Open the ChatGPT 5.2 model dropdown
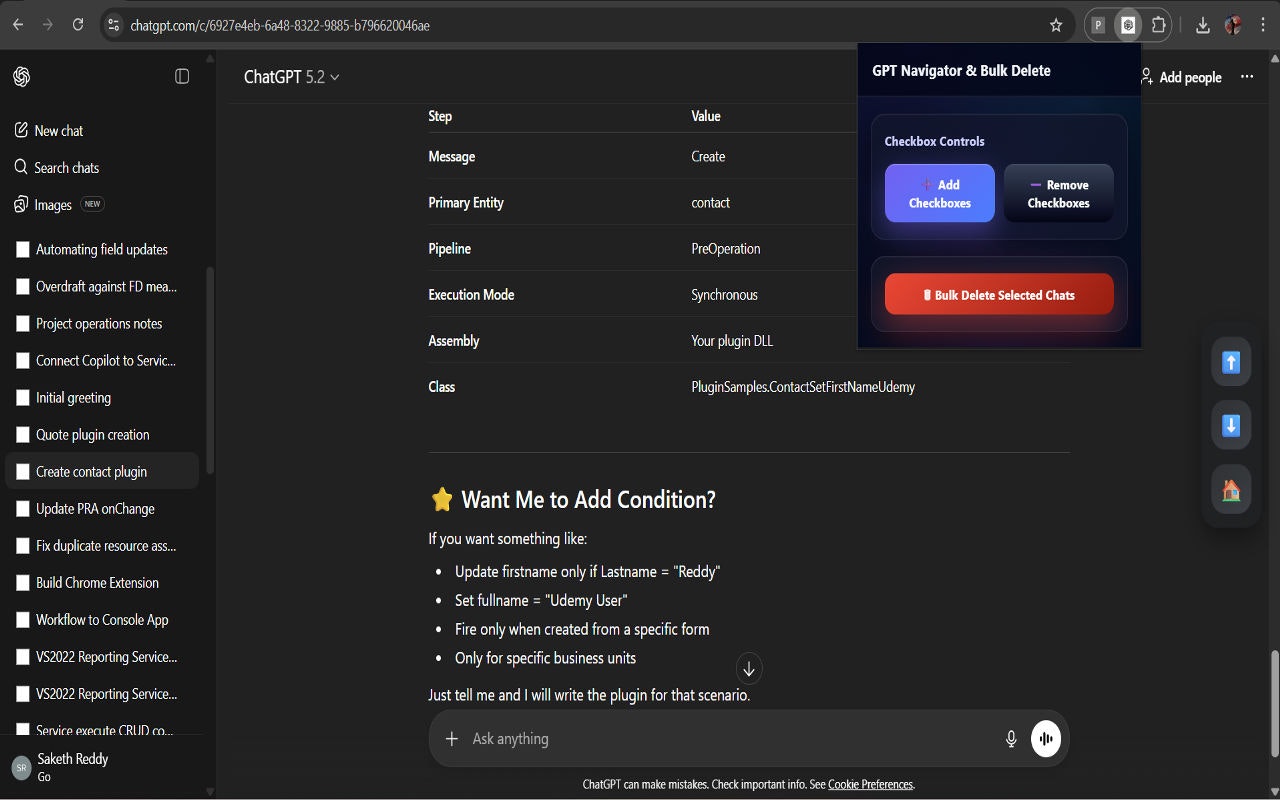This screenshot has width=1280, height=800. (x=291, y=76)
